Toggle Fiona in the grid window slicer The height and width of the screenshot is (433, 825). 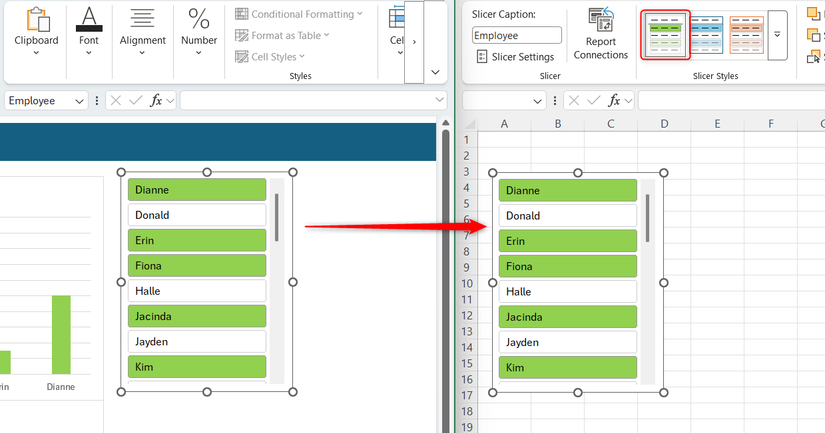point(568,266)
